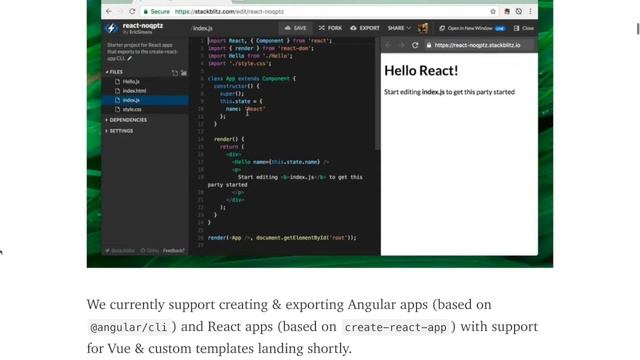Click the GitHub link in sidebar footer

[150, 251]
